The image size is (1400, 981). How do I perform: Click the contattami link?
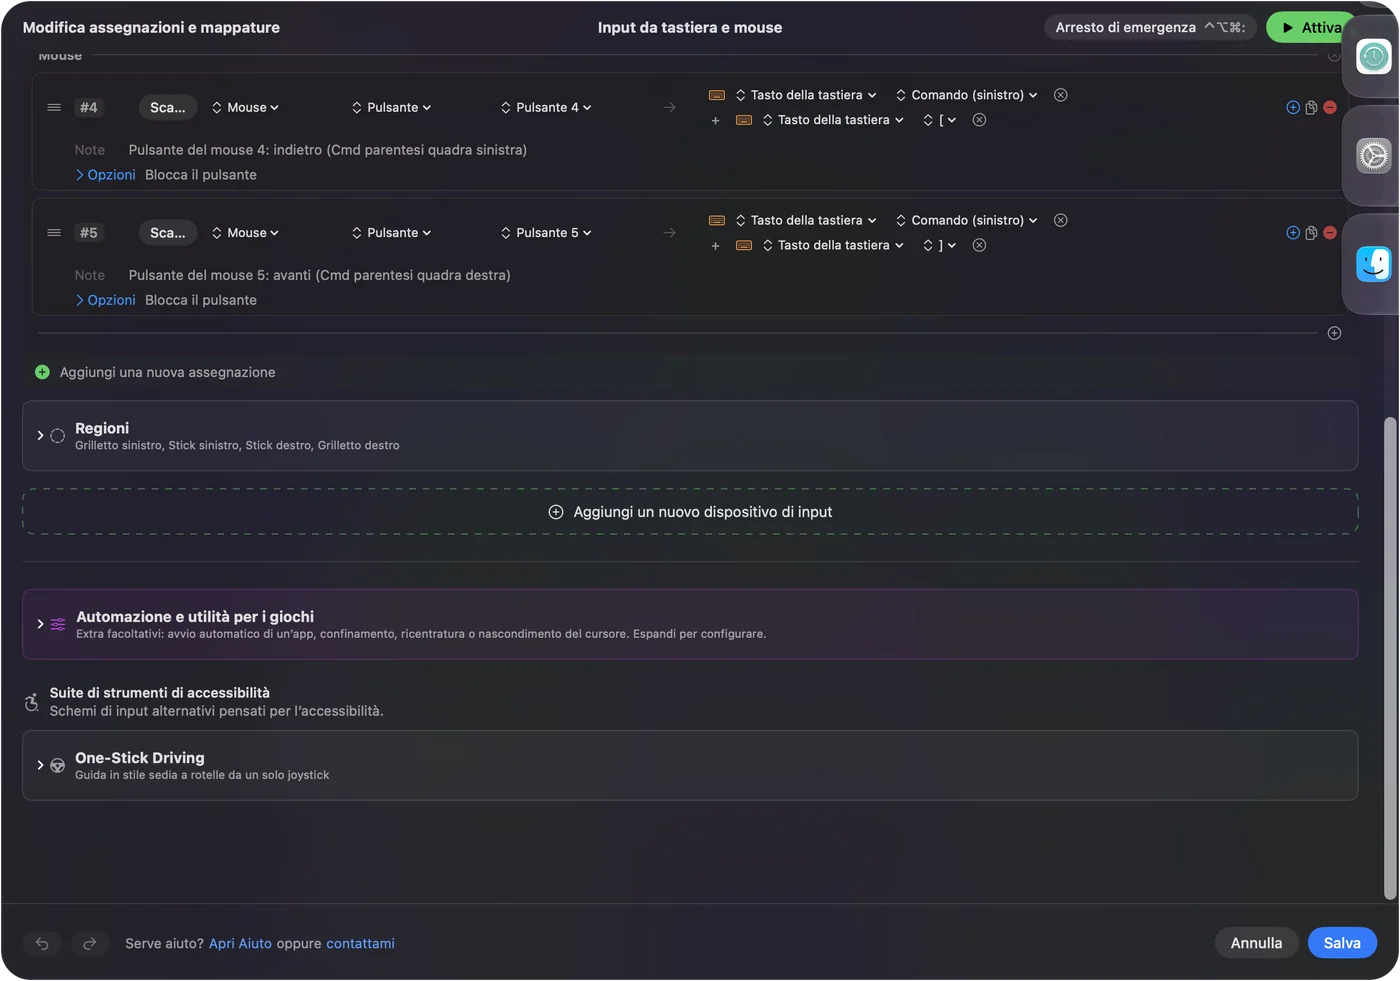click(x=360, y=943)
